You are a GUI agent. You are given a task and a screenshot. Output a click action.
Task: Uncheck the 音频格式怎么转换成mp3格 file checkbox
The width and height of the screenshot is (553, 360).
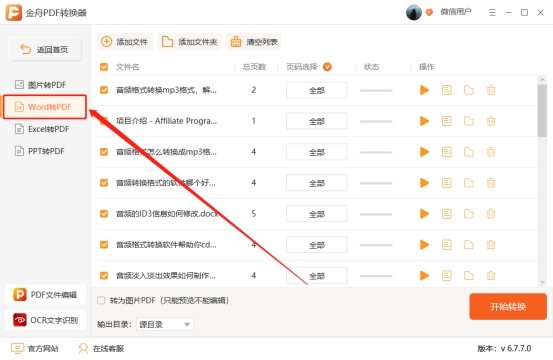104,152
